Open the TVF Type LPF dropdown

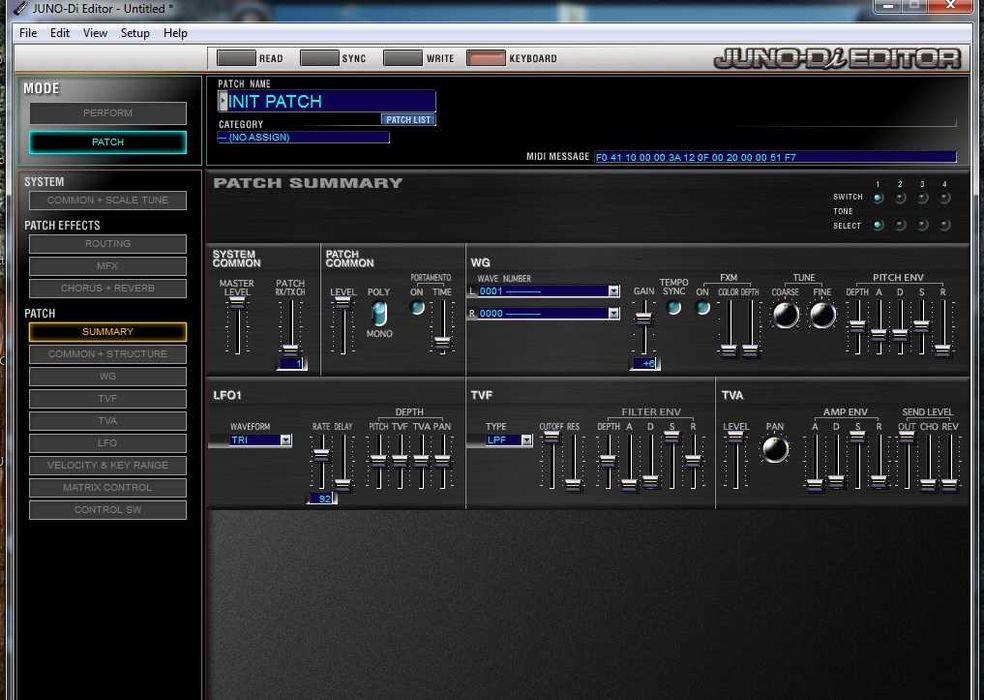click(527, 440)
